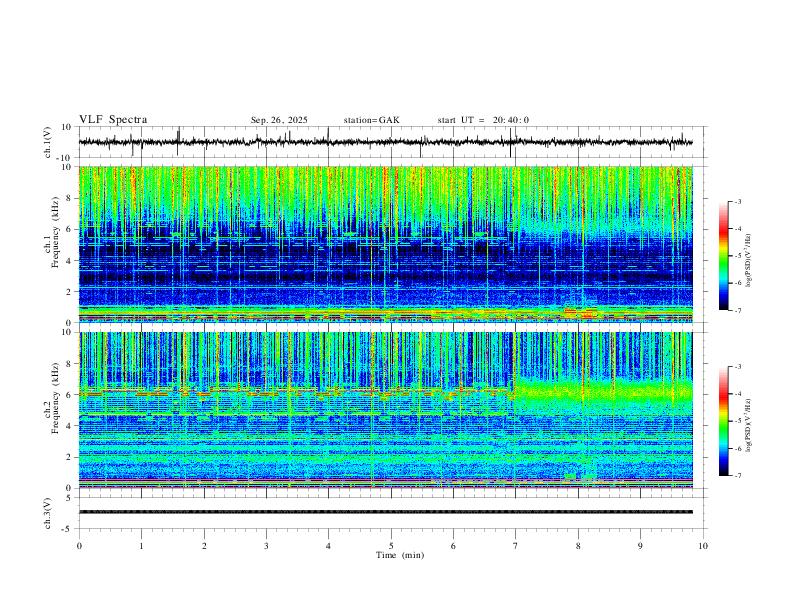Click the "-5" tick on ch.2 colorbar

(738, 421)
